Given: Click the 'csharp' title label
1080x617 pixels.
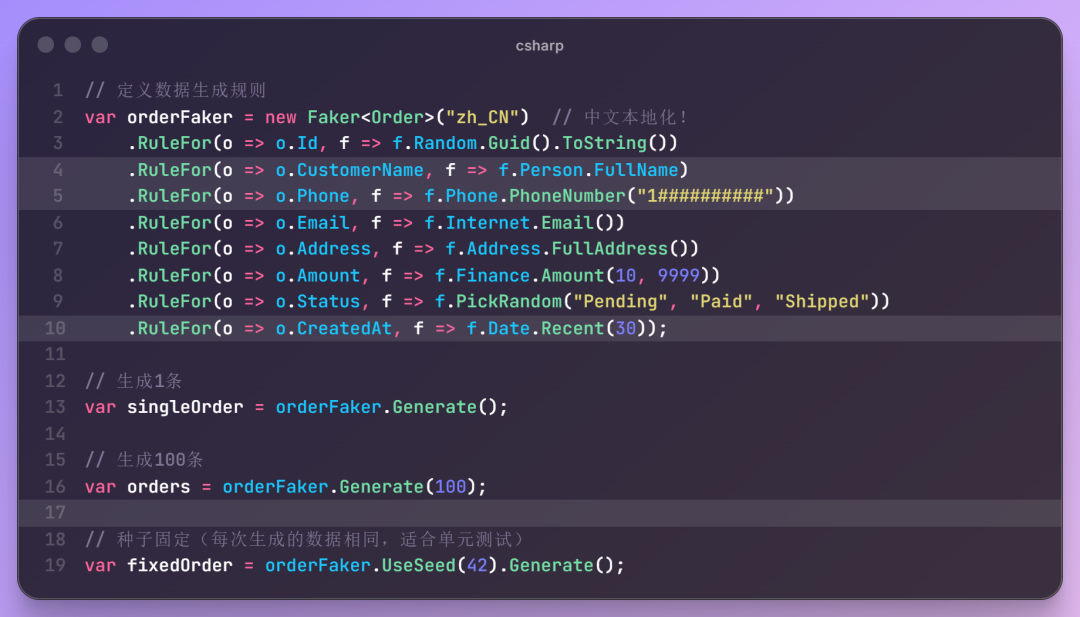Looking at the screenshot, I should click(539, 45).
